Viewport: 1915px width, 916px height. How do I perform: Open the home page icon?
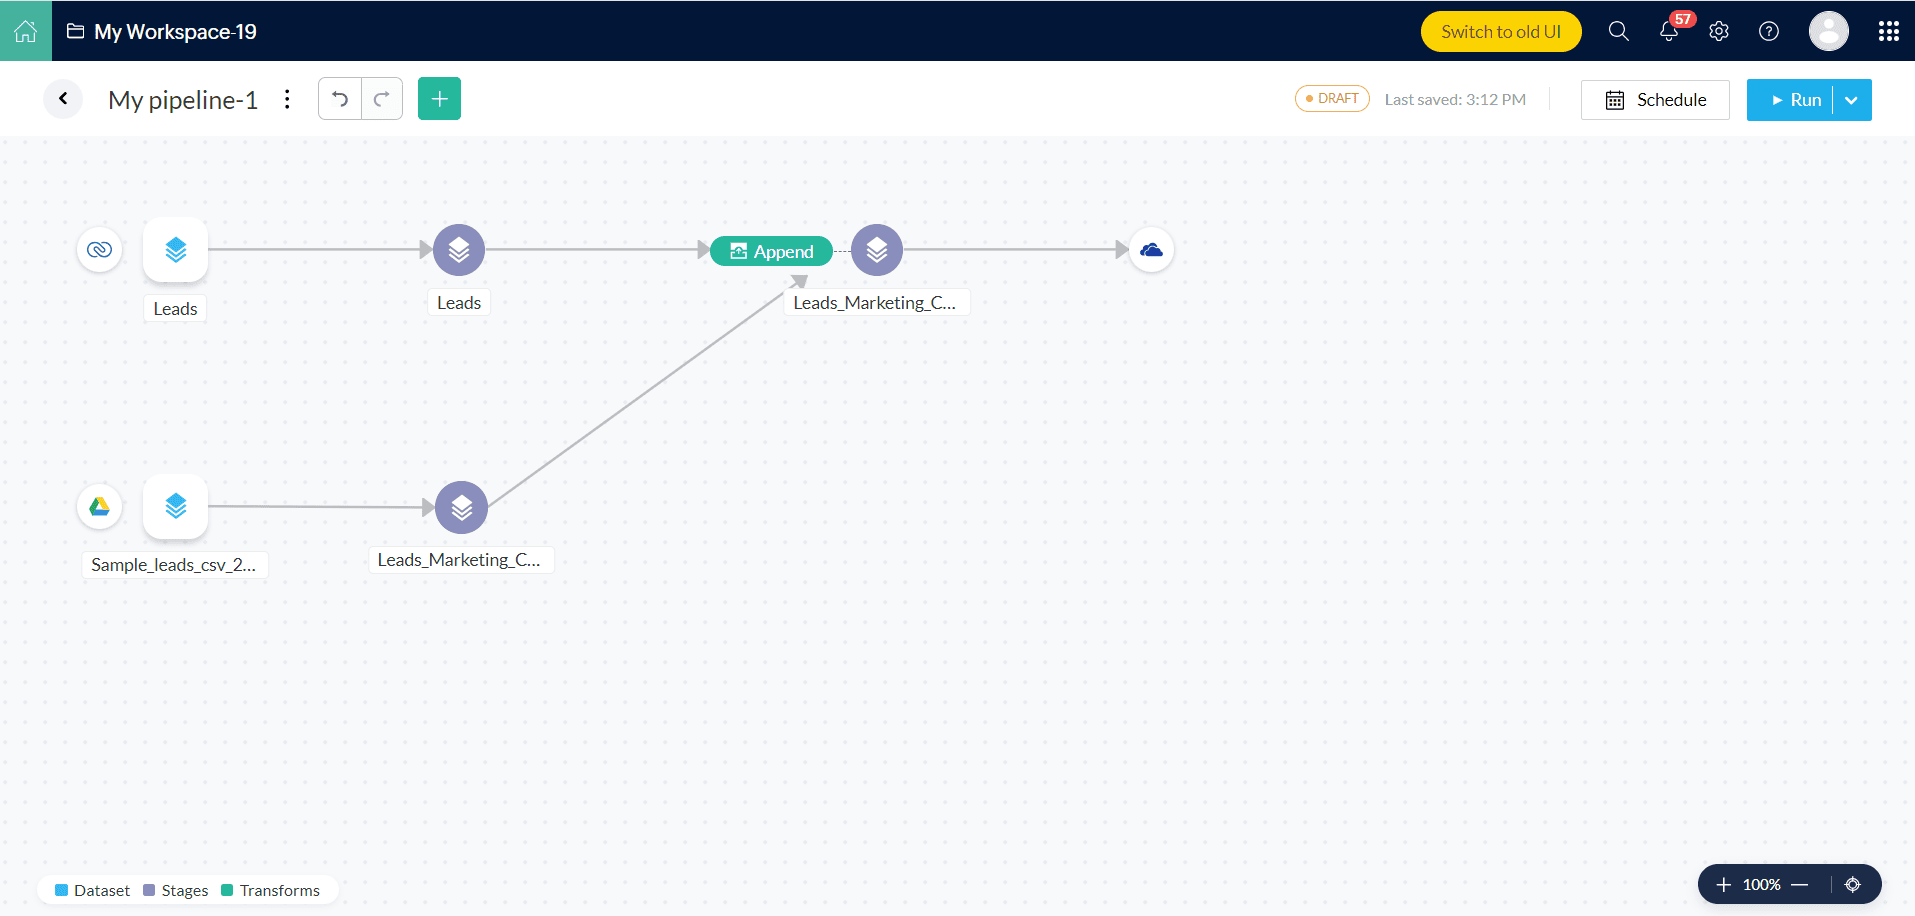click(26, 31)
